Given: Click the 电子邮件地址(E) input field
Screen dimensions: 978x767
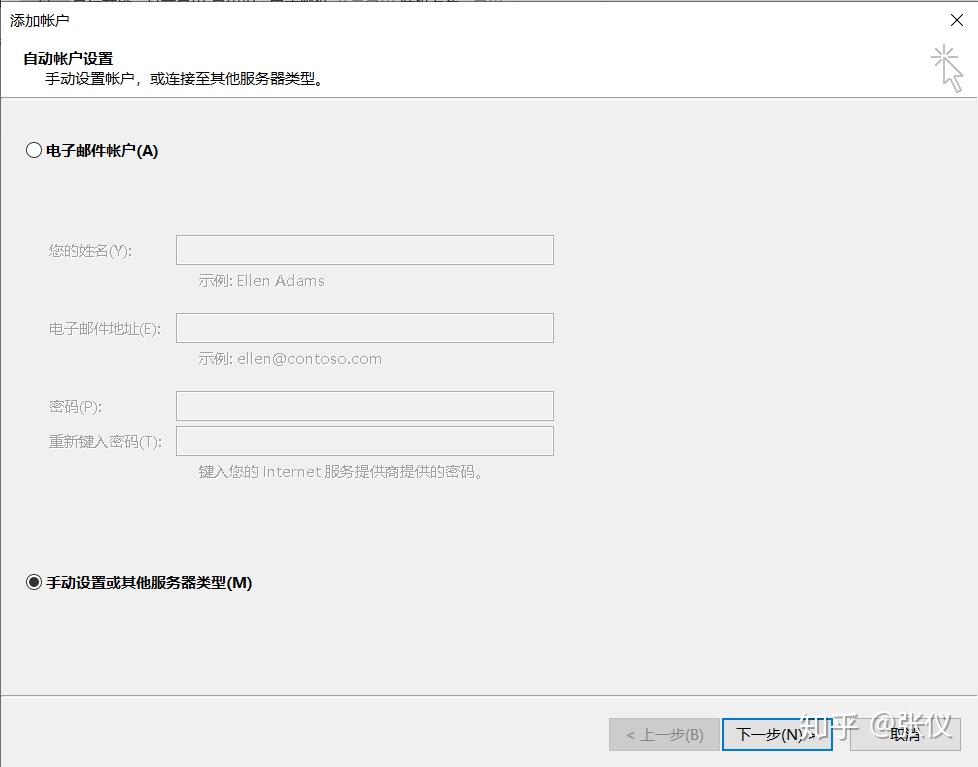Looking at the screenshot, I should (365, 328).
